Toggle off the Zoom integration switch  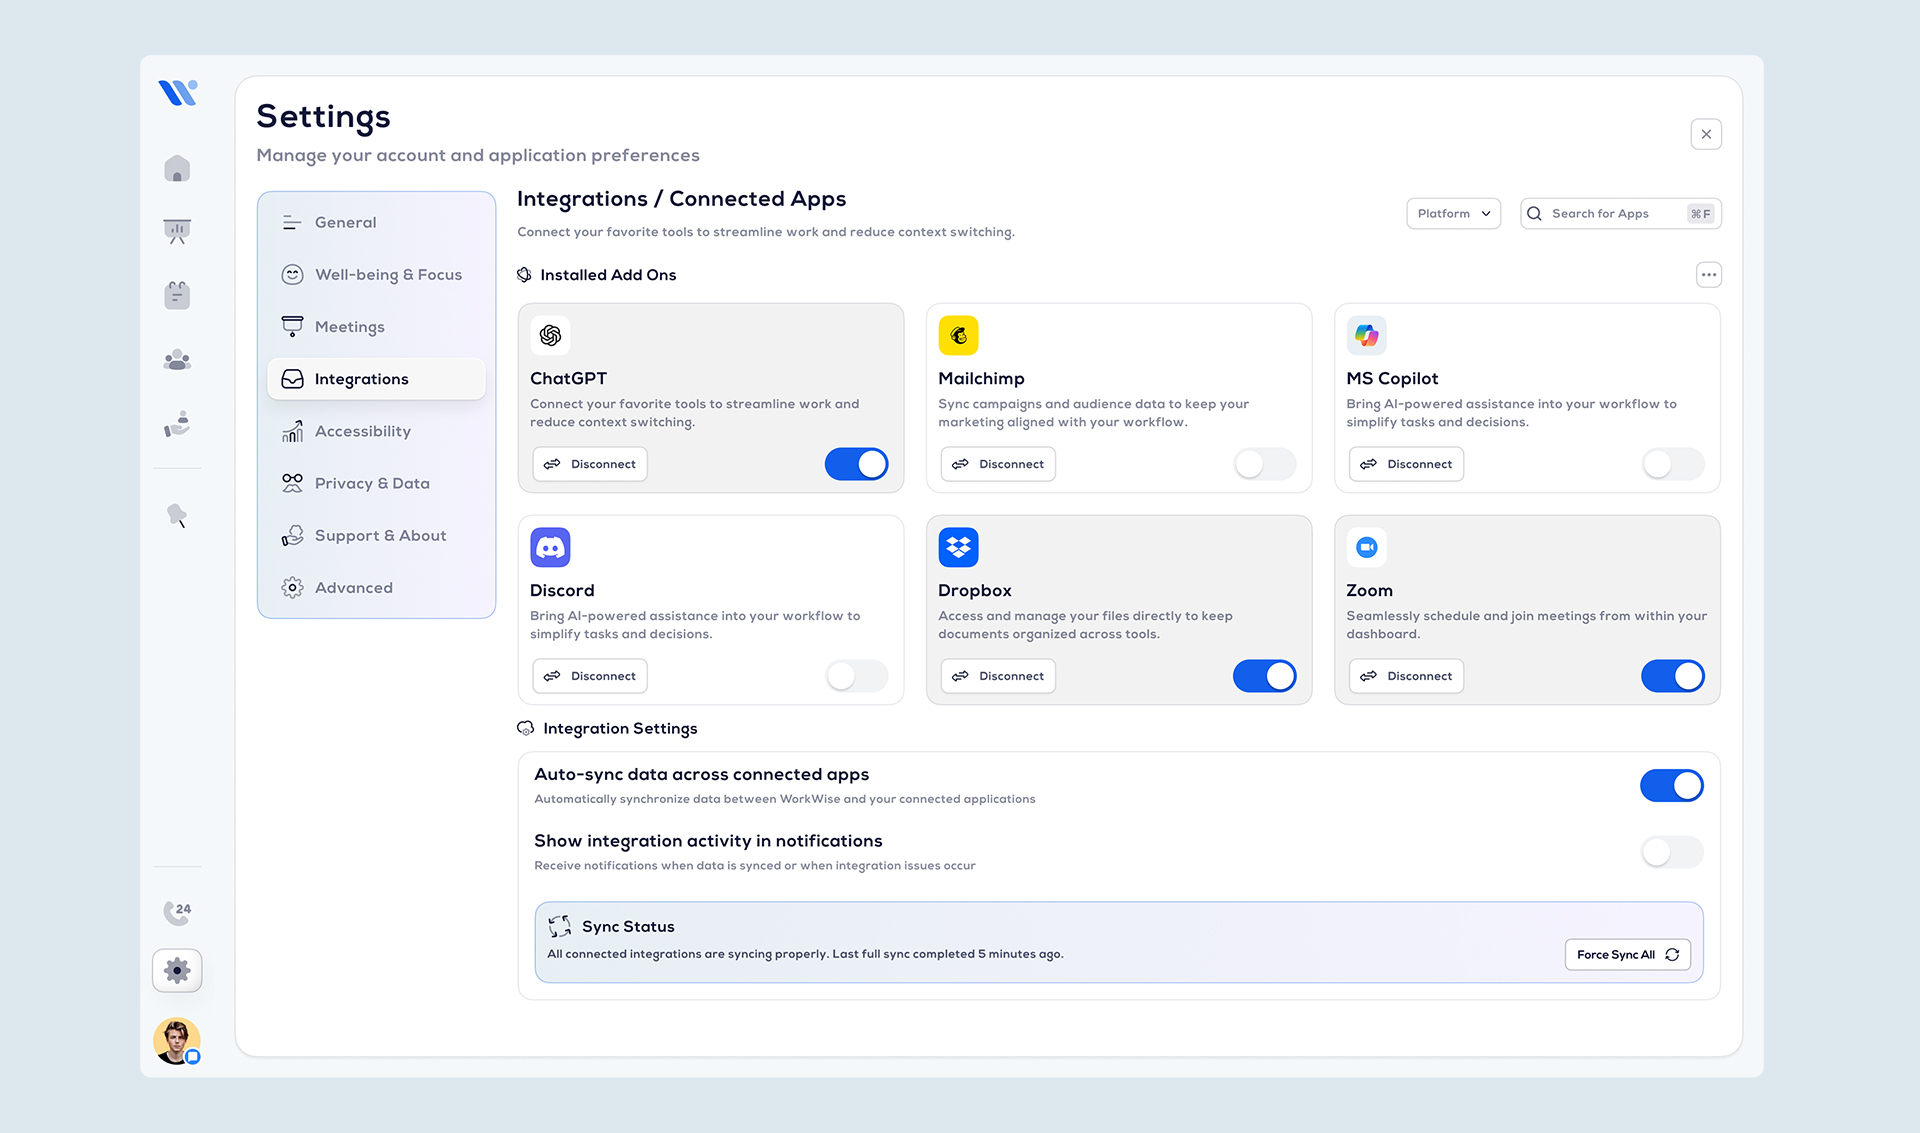click(1671, 676)
